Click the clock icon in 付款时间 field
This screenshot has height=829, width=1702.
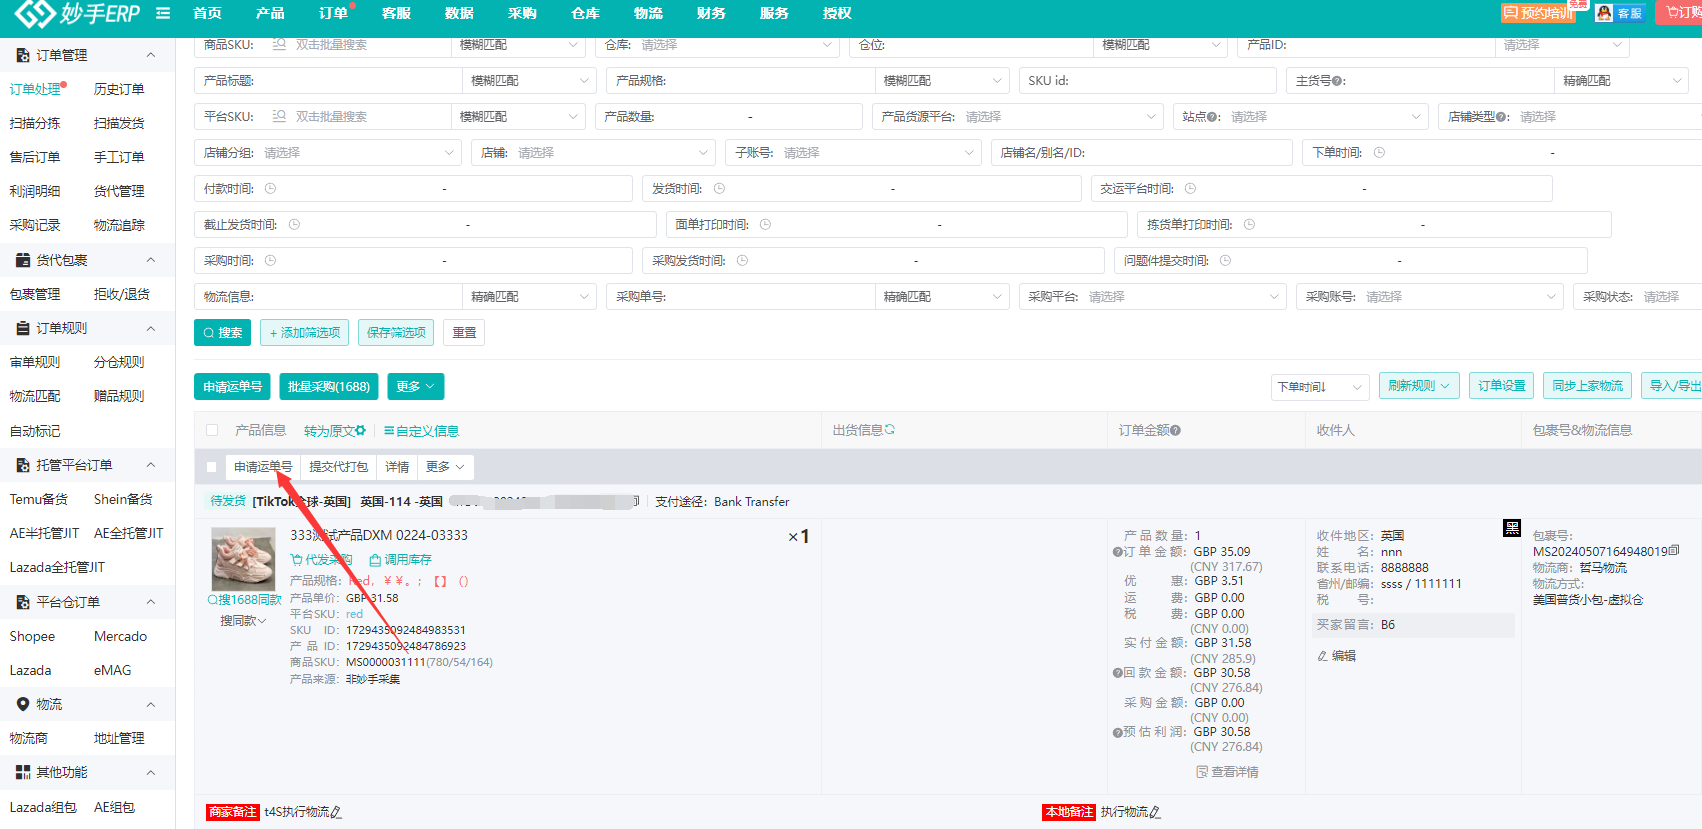pos(270,189)
